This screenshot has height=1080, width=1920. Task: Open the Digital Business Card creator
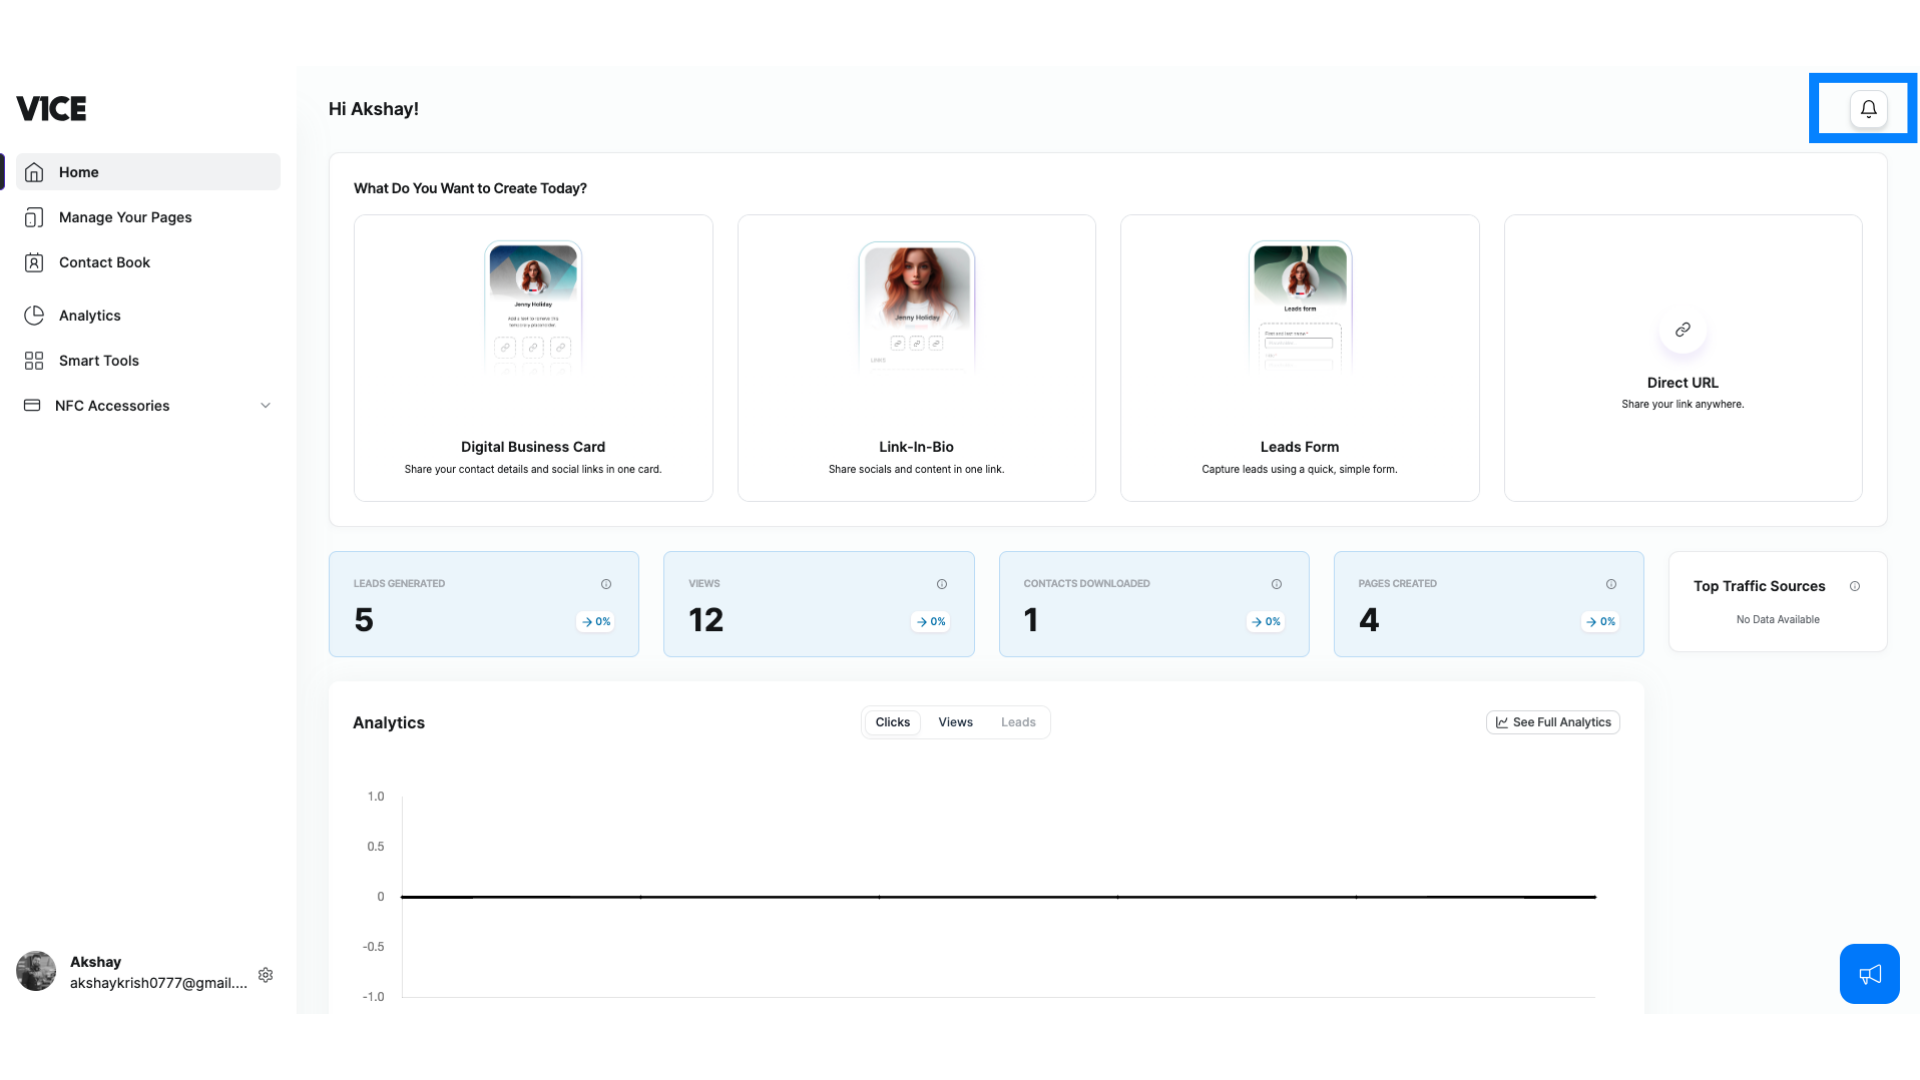click(533, 357)
